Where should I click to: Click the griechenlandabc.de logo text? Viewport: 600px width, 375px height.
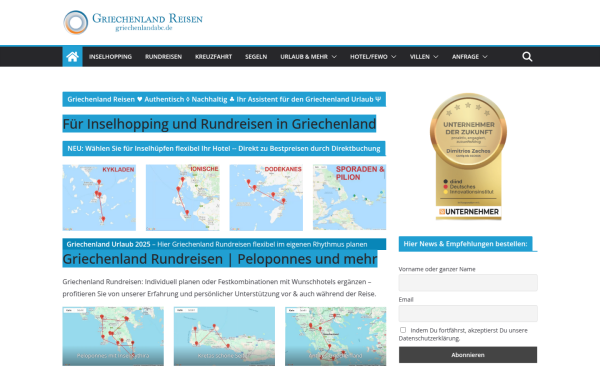144,28
